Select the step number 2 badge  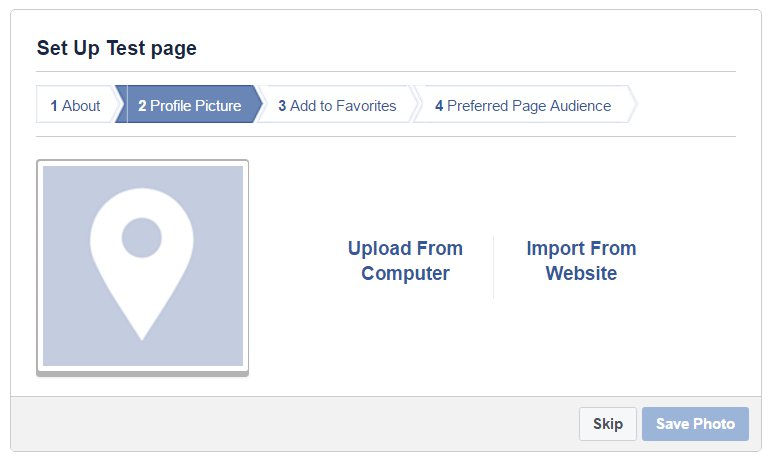tap(142, 106)
